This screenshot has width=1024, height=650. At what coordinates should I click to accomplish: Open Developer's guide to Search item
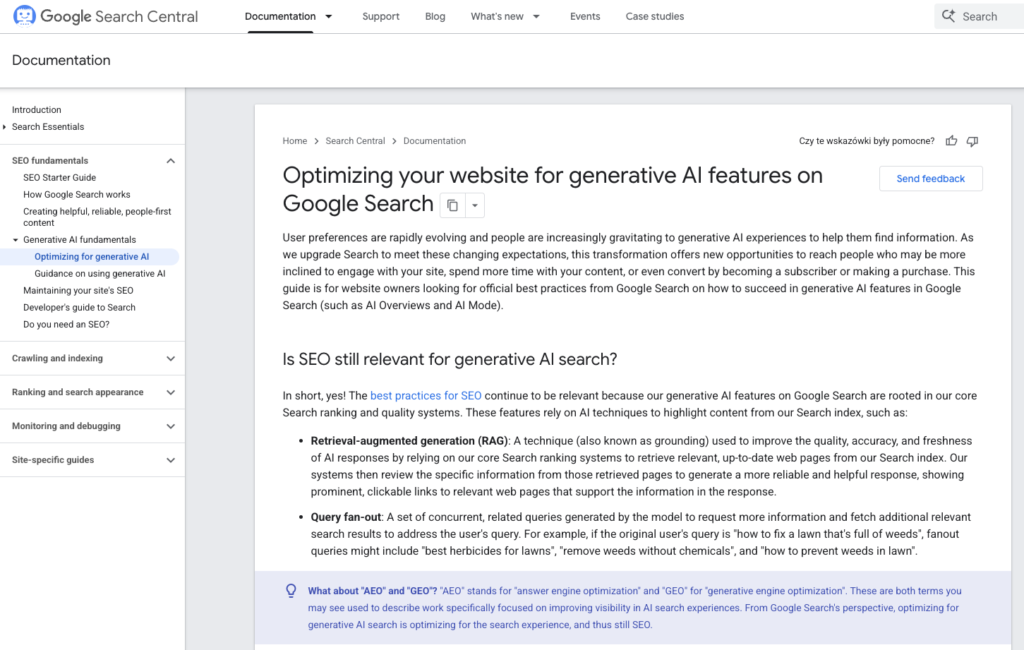pyautogui.click(x=79, y=308)
